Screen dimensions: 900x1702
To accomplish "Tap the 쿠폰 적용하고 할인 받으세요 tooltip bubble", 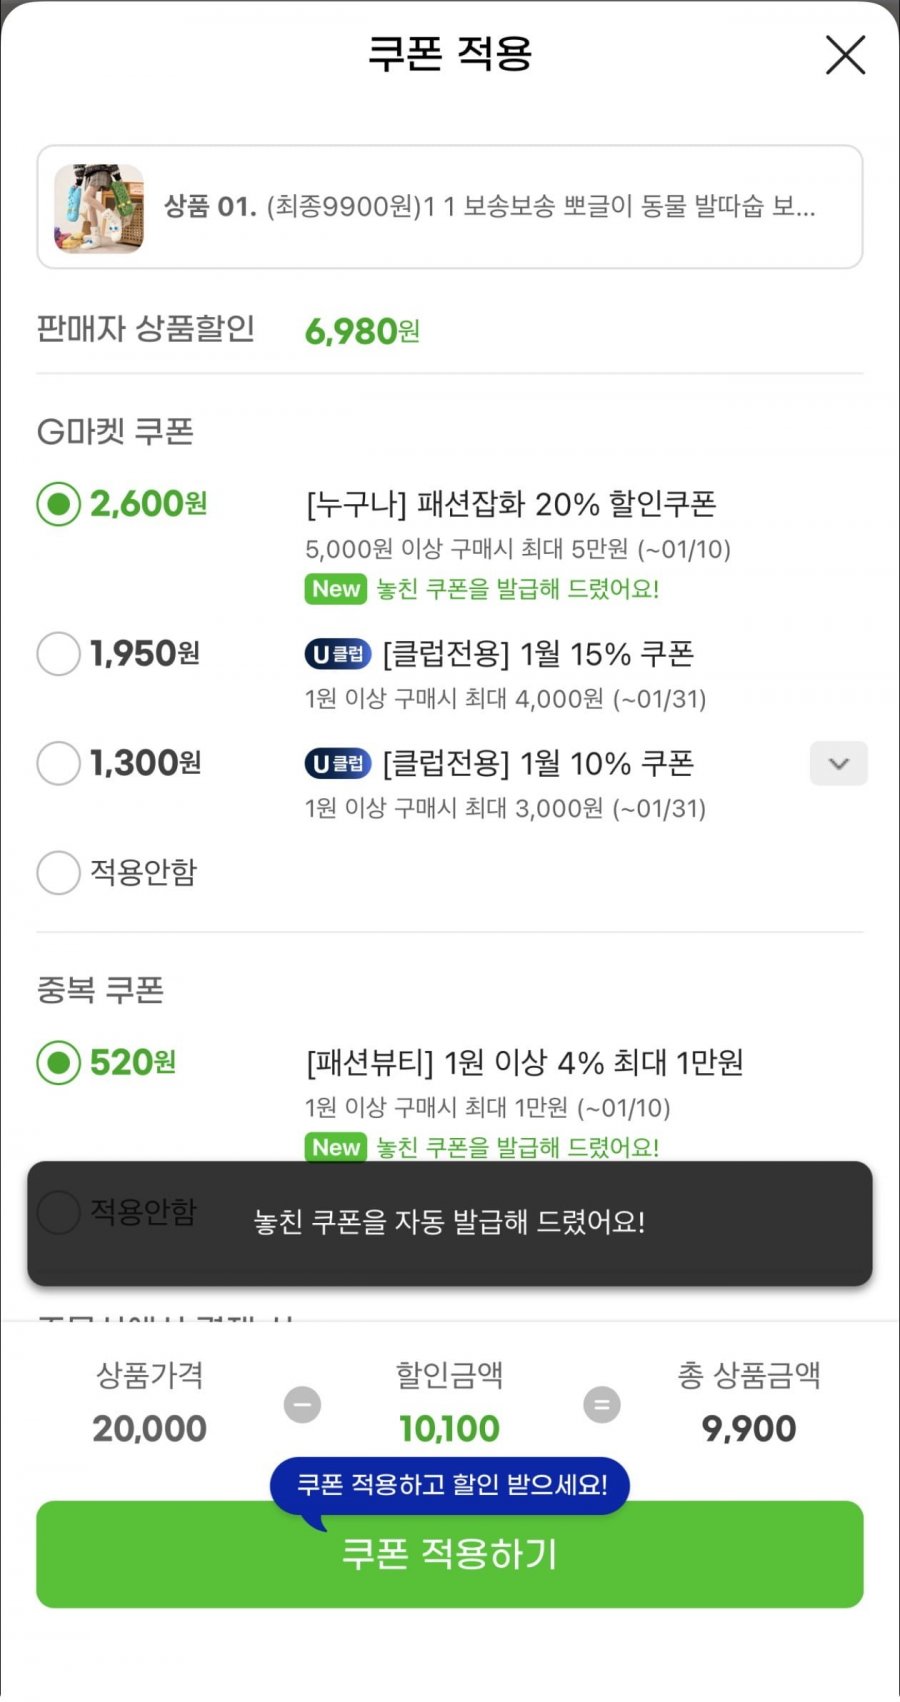I will pos(451,1484).
